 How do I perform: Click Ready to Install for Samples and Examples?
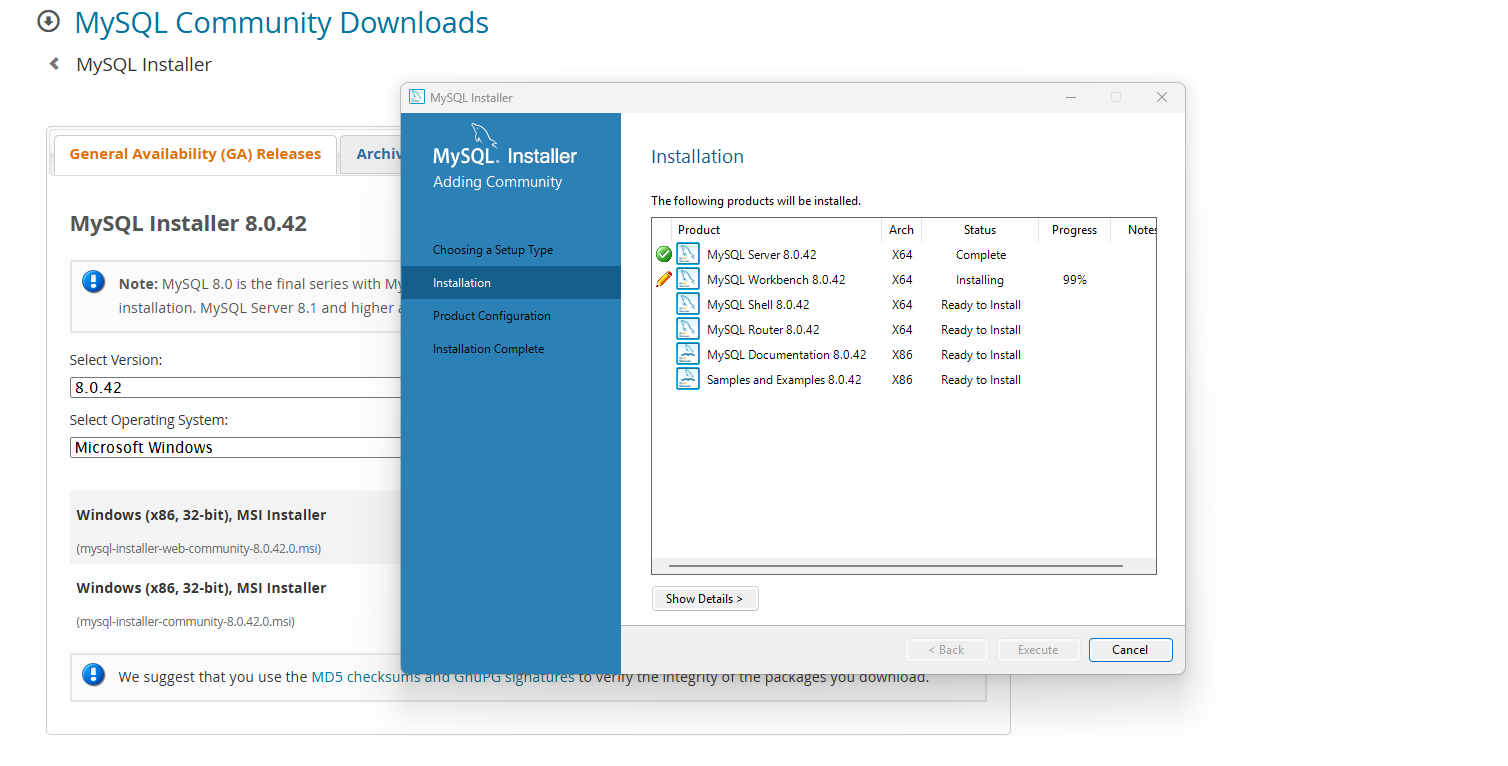[x=981, y=380]
